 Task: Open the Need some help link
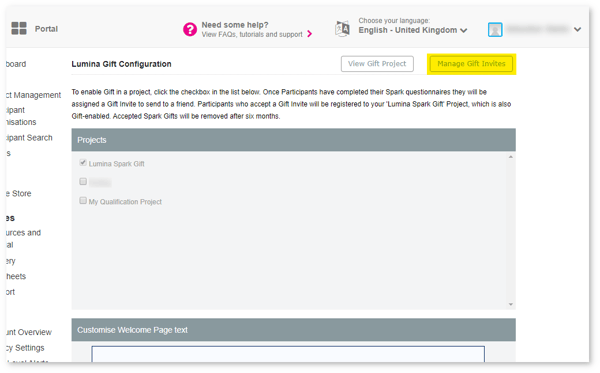(235, 25)
